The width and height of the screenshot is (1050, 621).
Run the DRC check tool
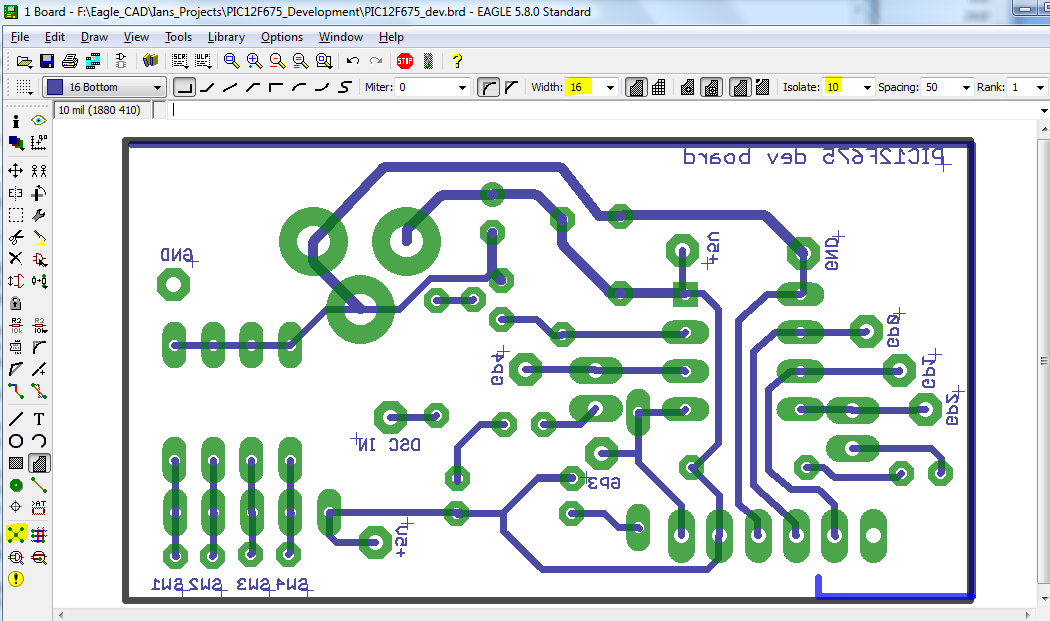pyautogui.click(x=16, y=557)
